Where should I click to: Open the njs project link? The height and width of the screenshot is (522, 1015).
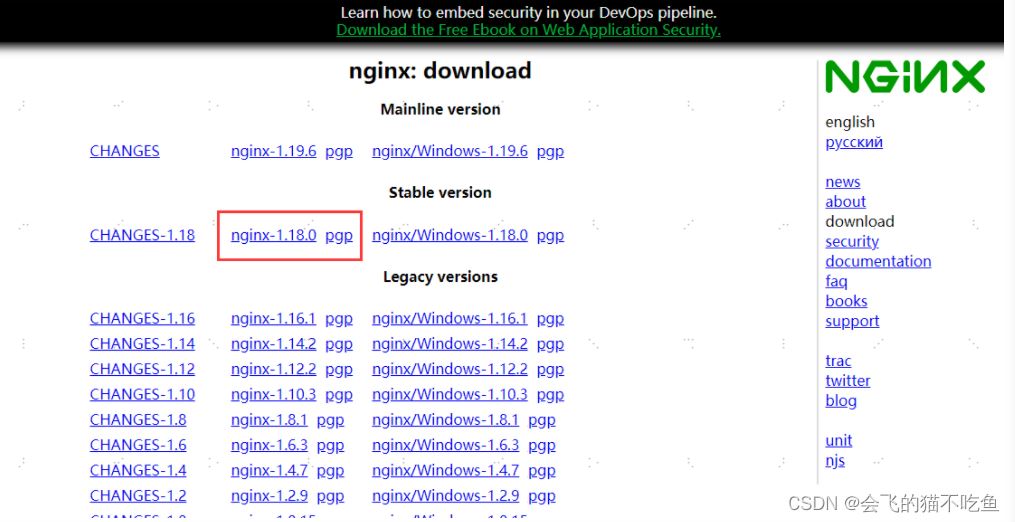[x=835, y=460]
